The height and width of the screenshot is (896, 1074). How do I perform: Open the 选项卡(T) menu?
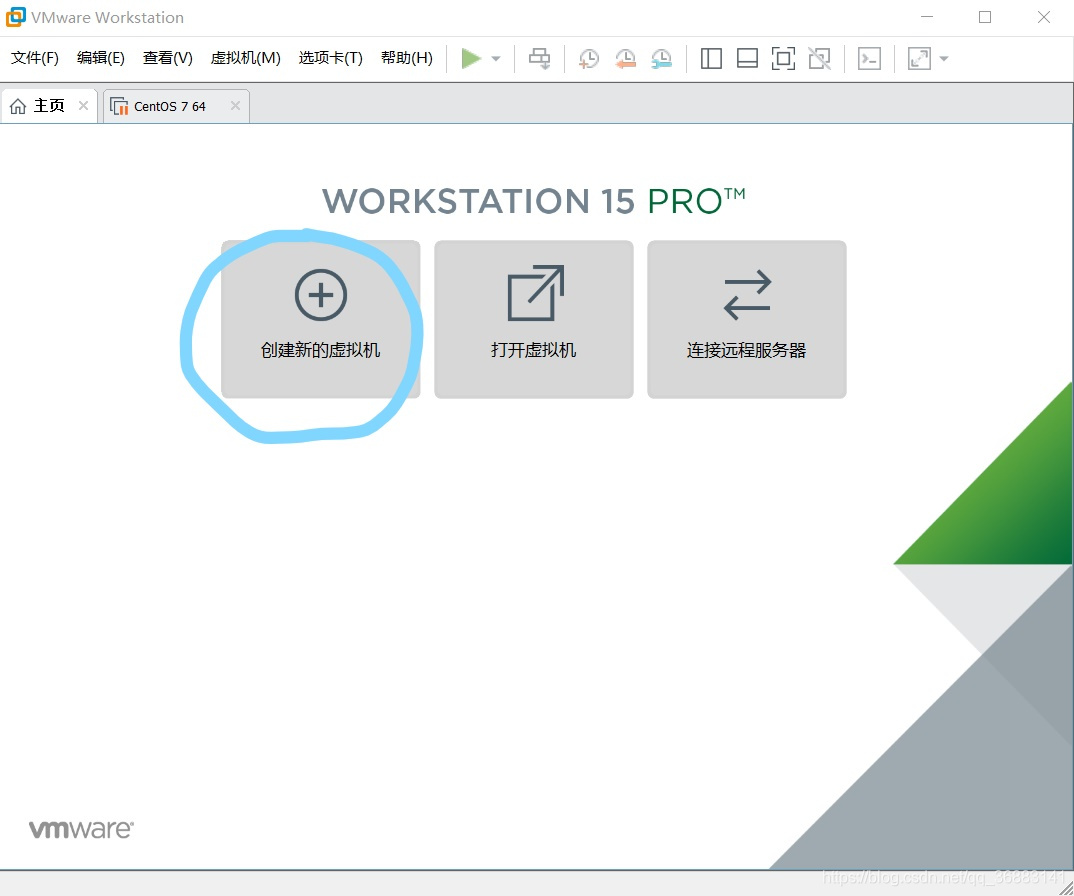331,58
